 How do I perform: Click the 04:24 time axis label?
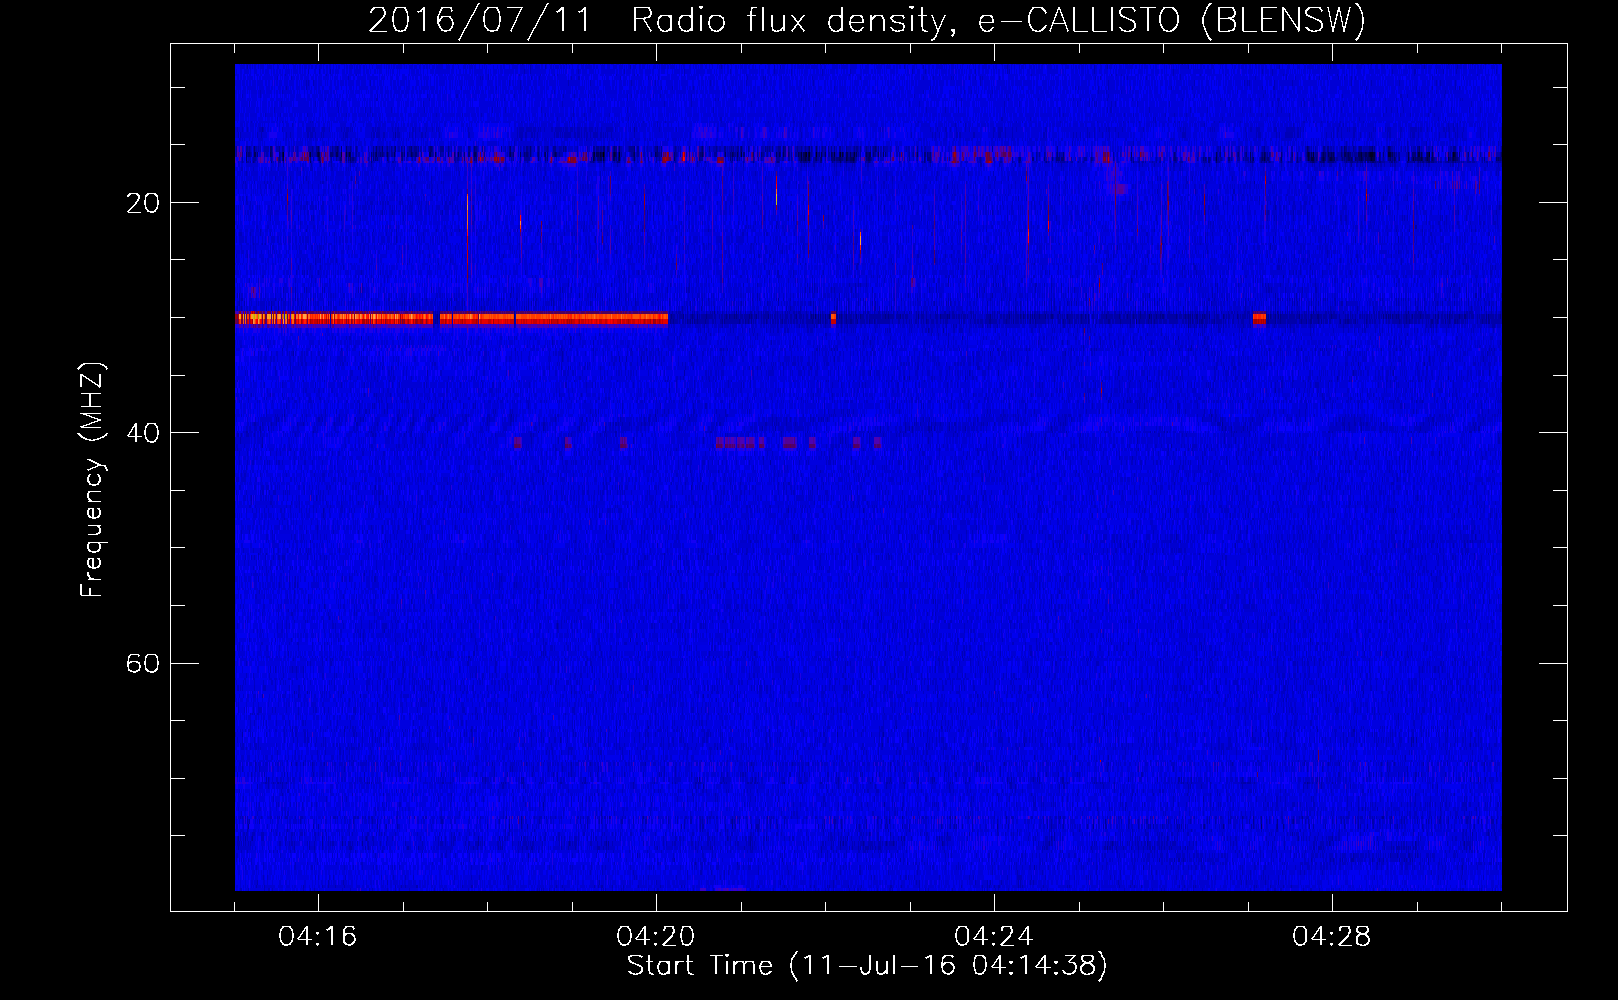click(994, 937)
